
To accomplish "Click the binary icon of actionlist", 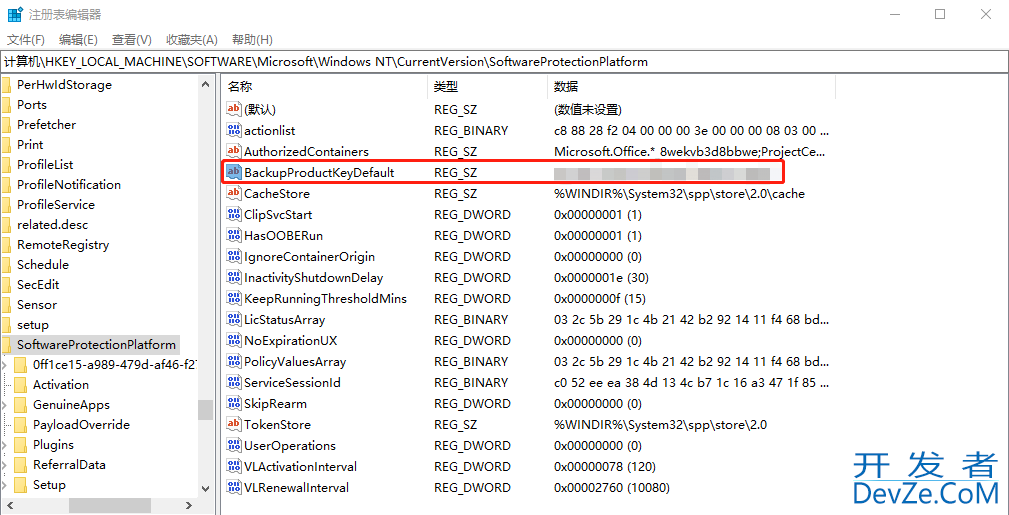I will [234, 131].
